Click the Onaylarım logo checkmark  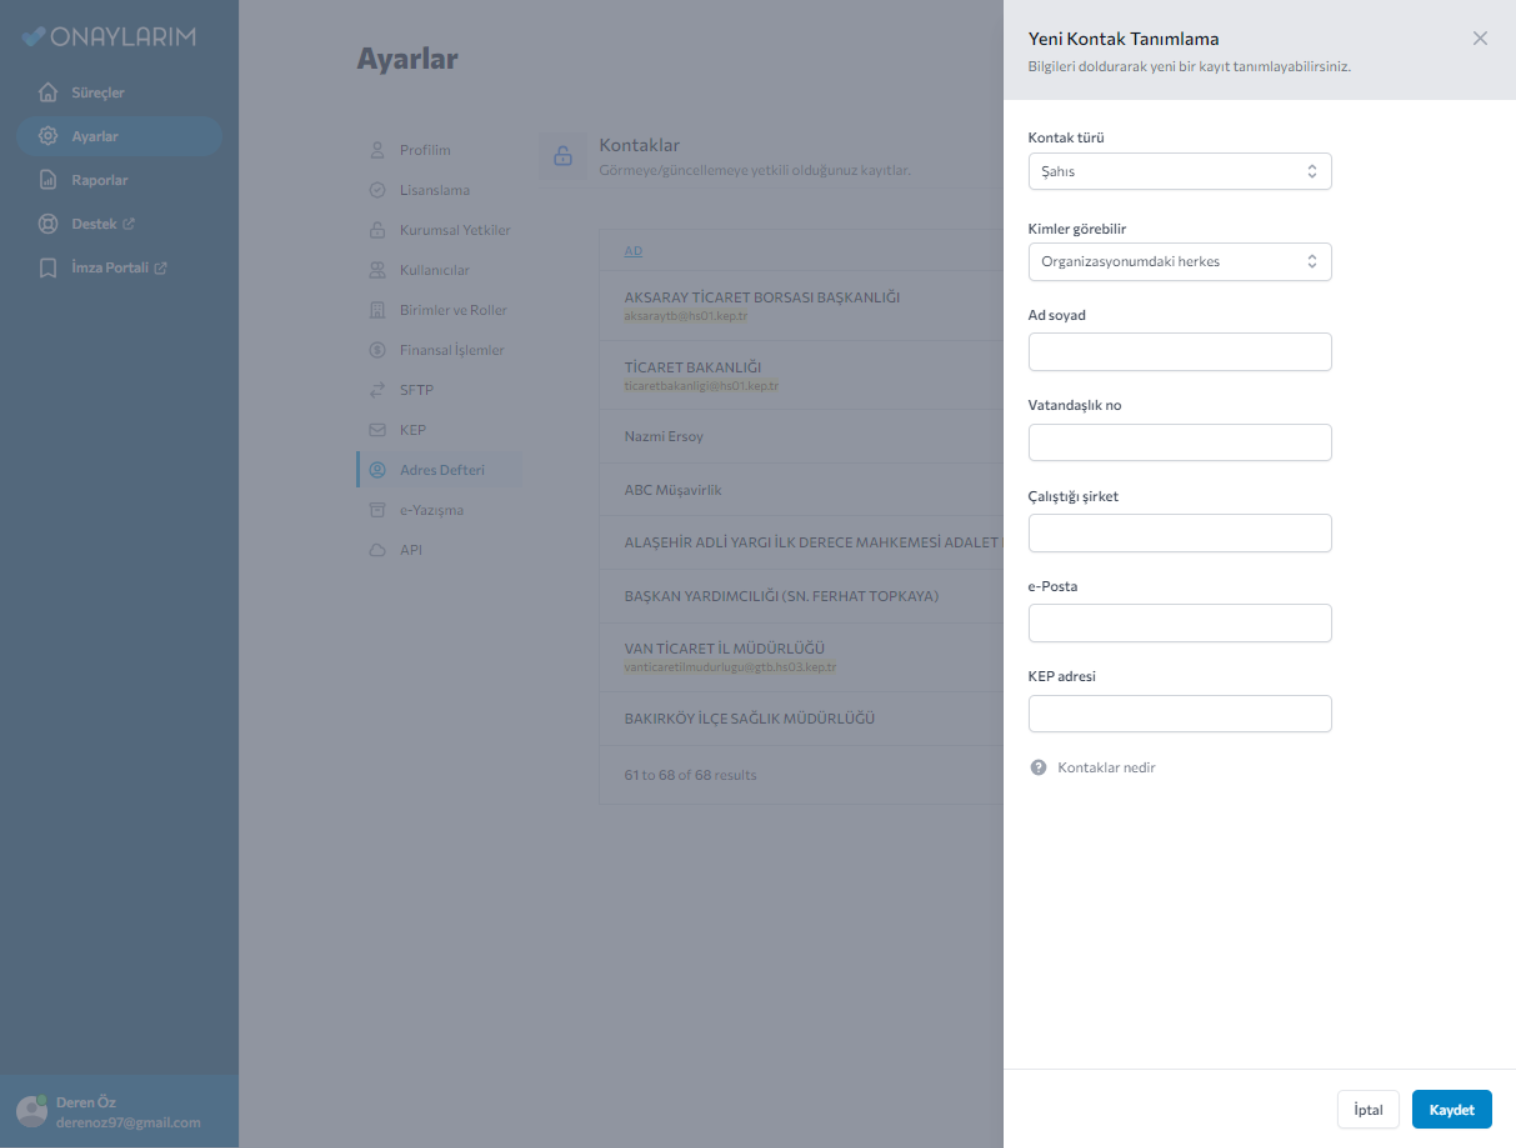click(33, 37)
